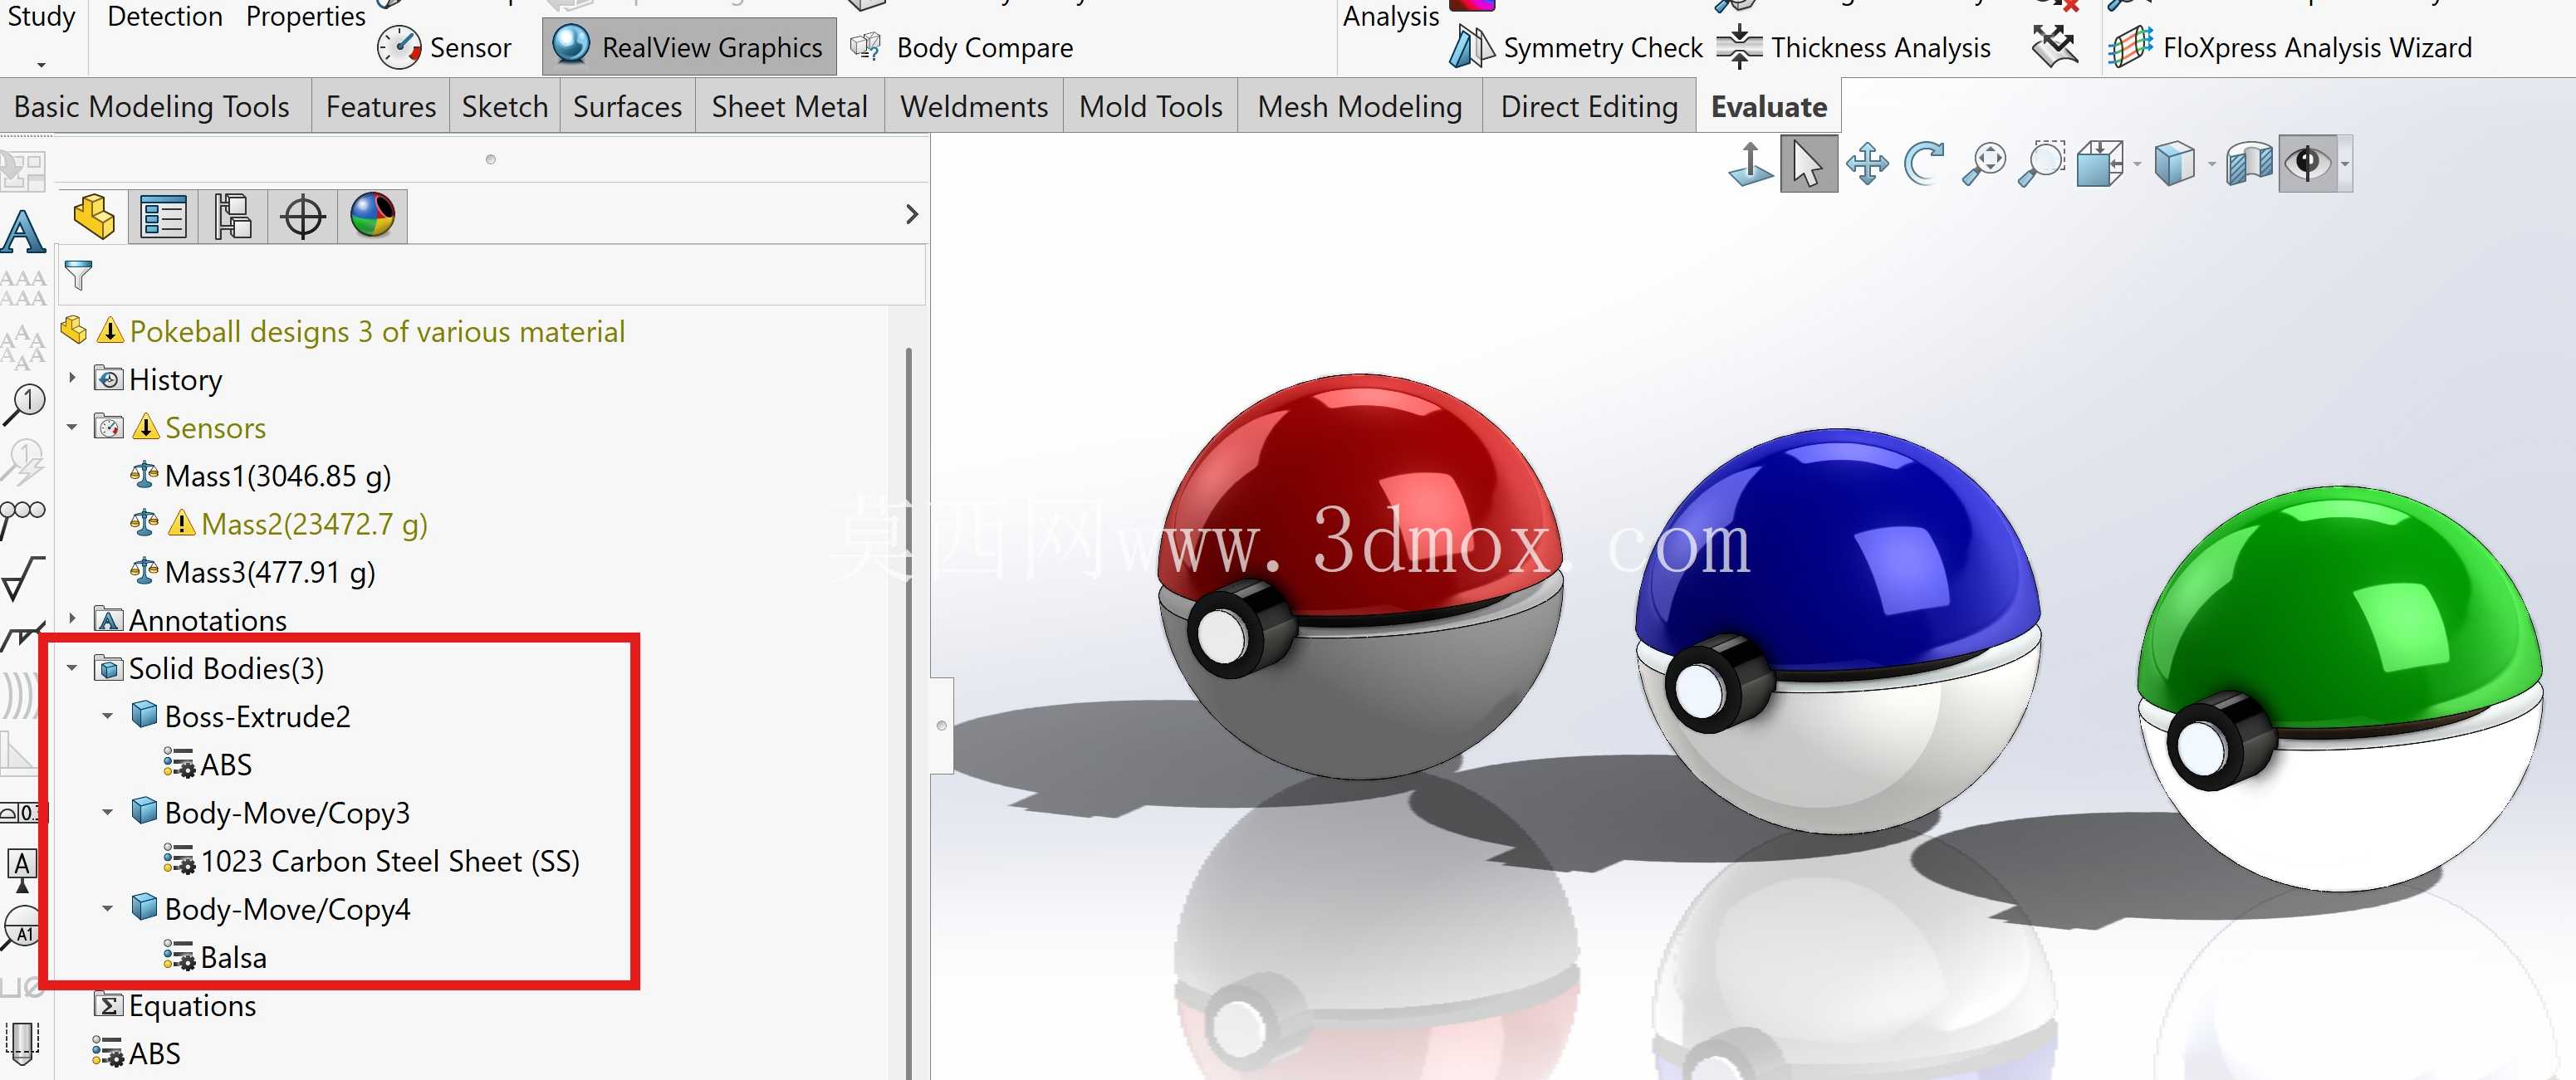Screen dimensions: 2576x1080
Task: Open the ConfigurationManager tab
Action: 233,216
